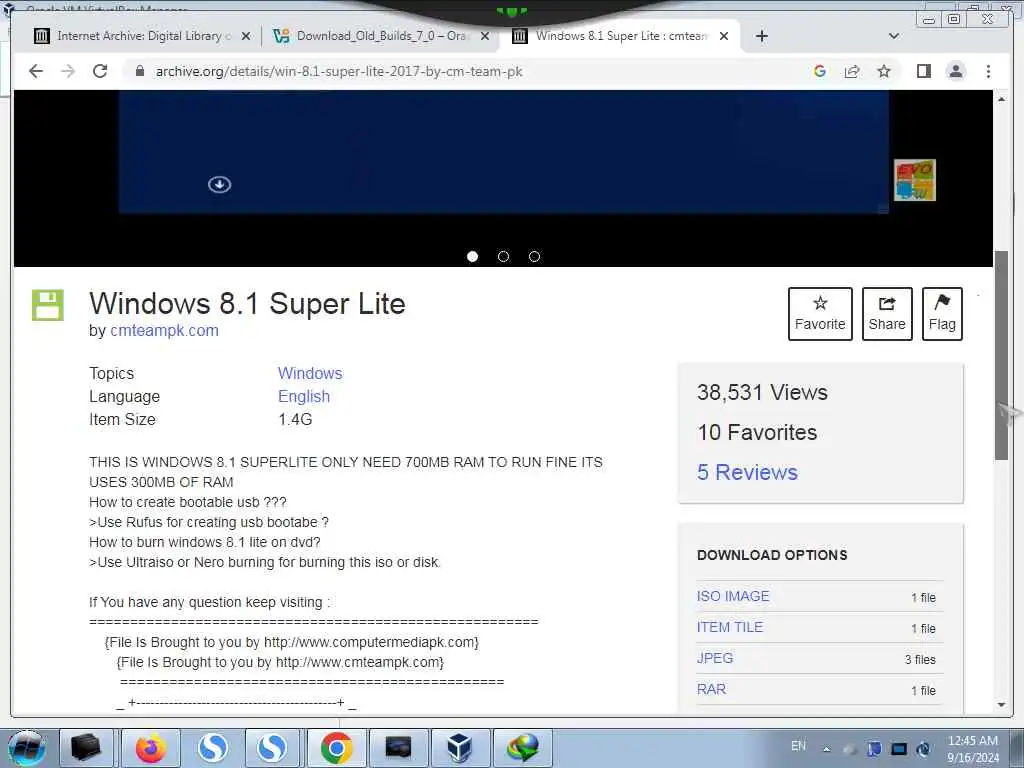Click '1.4G' item size value
This screenshot has width=1024, height=768.
click(295, 419)
